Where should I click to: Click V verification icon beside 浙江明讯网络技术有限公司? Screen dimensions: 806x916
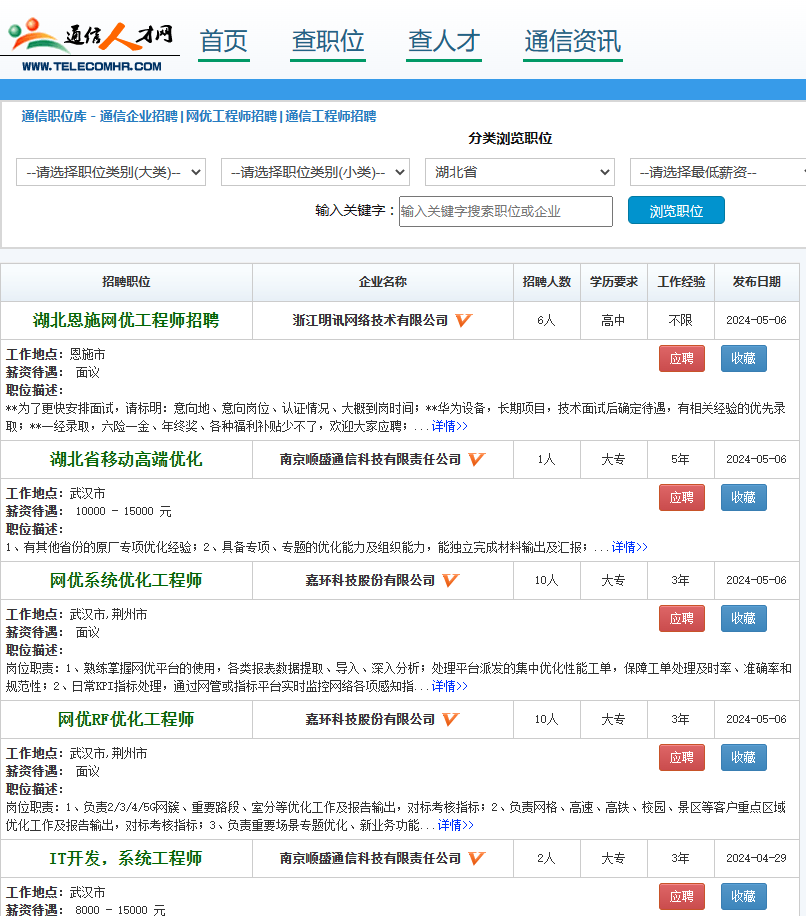(x=462, y=320)
